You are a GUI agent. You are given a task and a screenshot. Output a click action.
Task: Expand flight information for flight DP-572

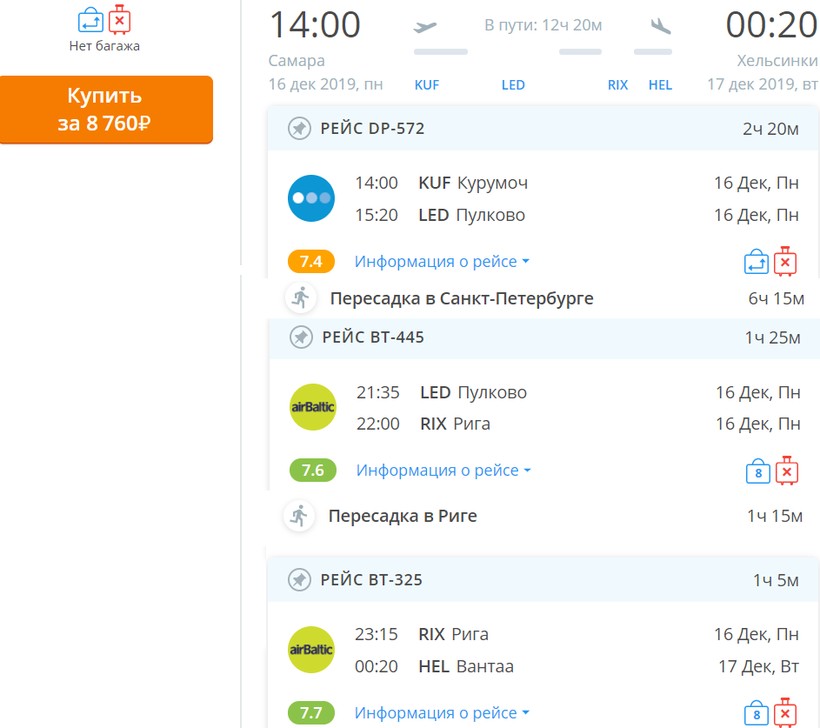tap(441, 262)
